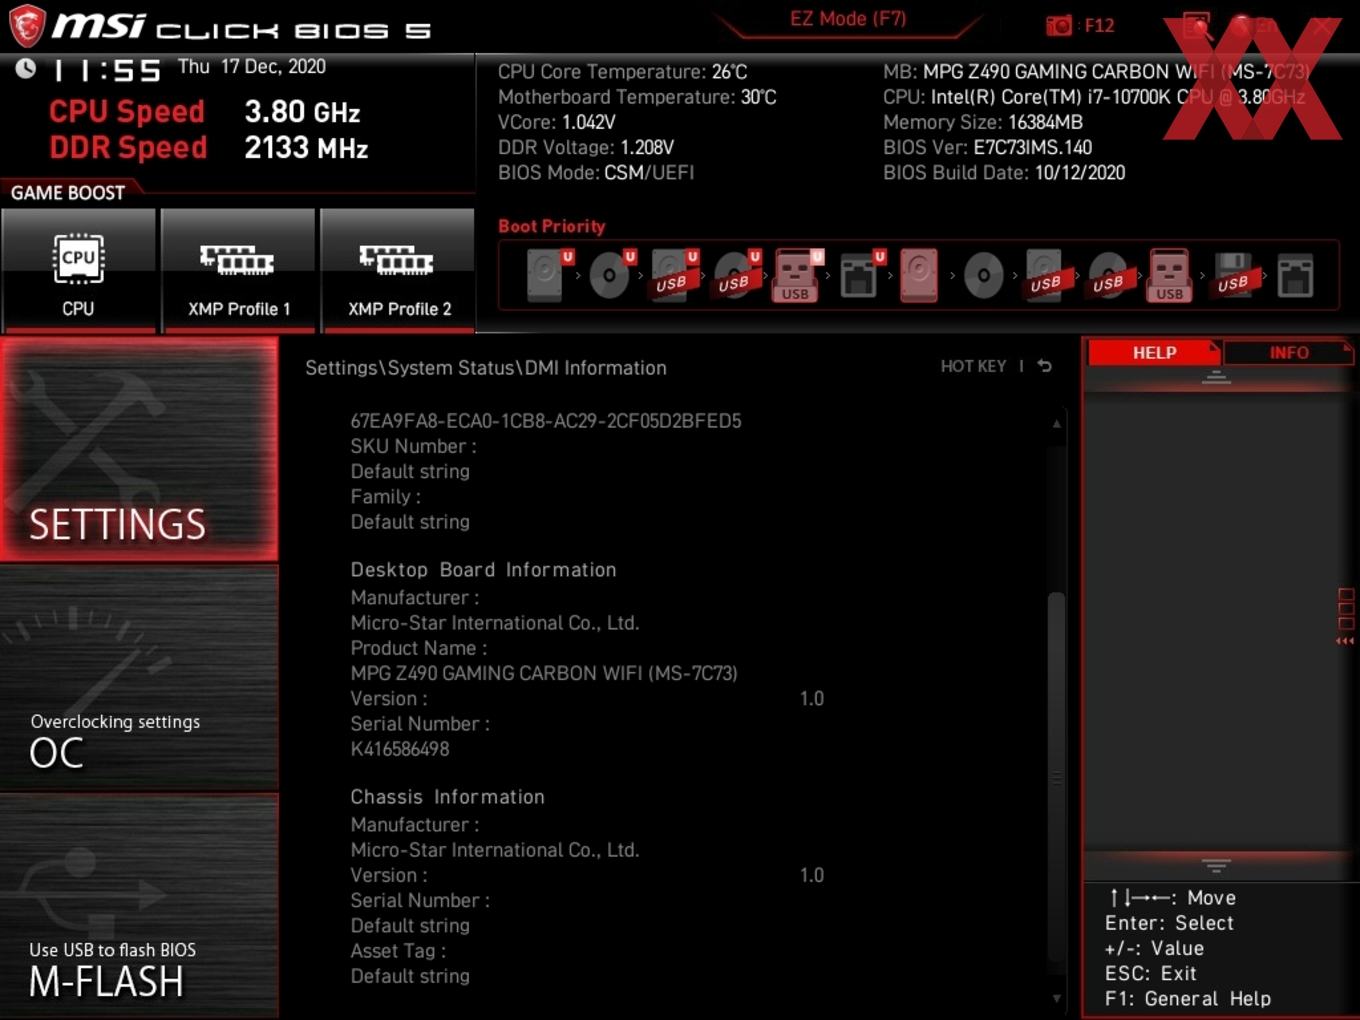This screenshot has width=1360, height=1020.
Task: Switch to EZ Mode (F7)
Action: (848, 19)
